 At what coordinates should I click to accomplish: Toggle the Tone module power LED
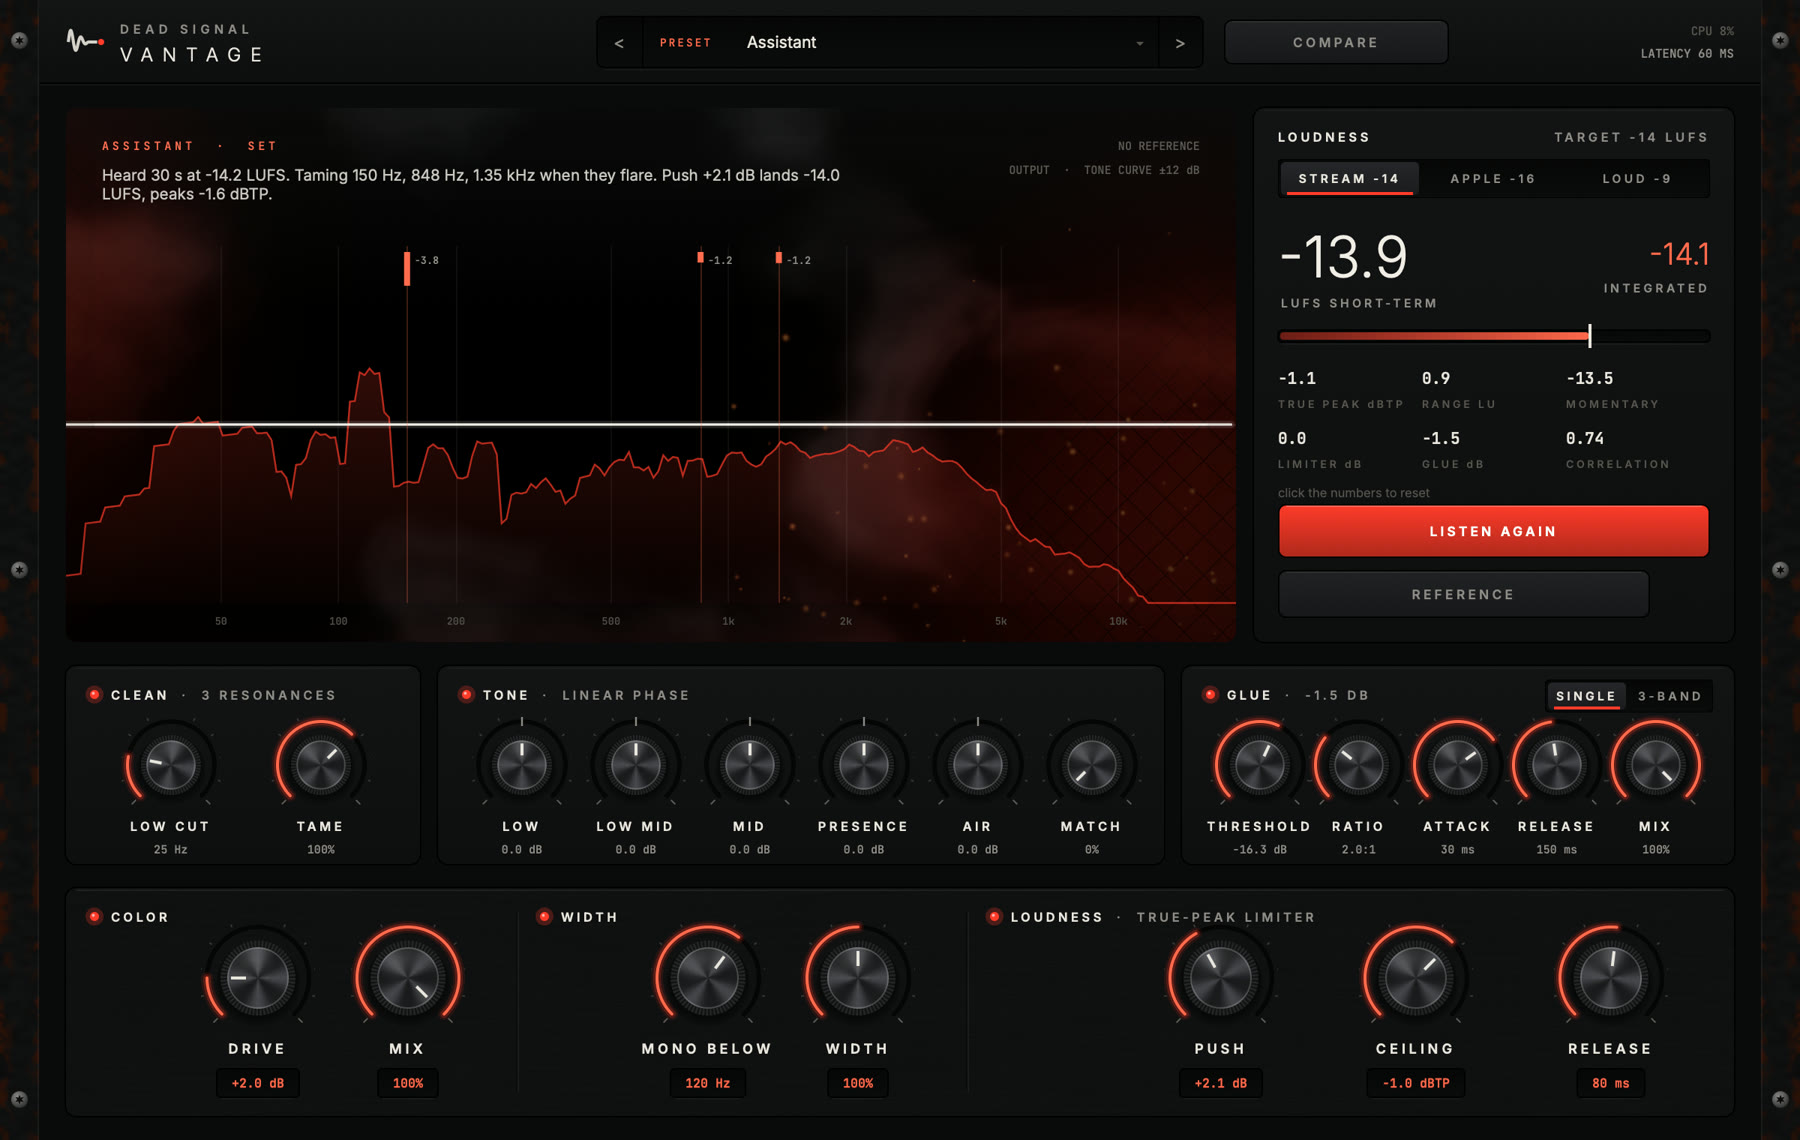(x=466, y=694)
